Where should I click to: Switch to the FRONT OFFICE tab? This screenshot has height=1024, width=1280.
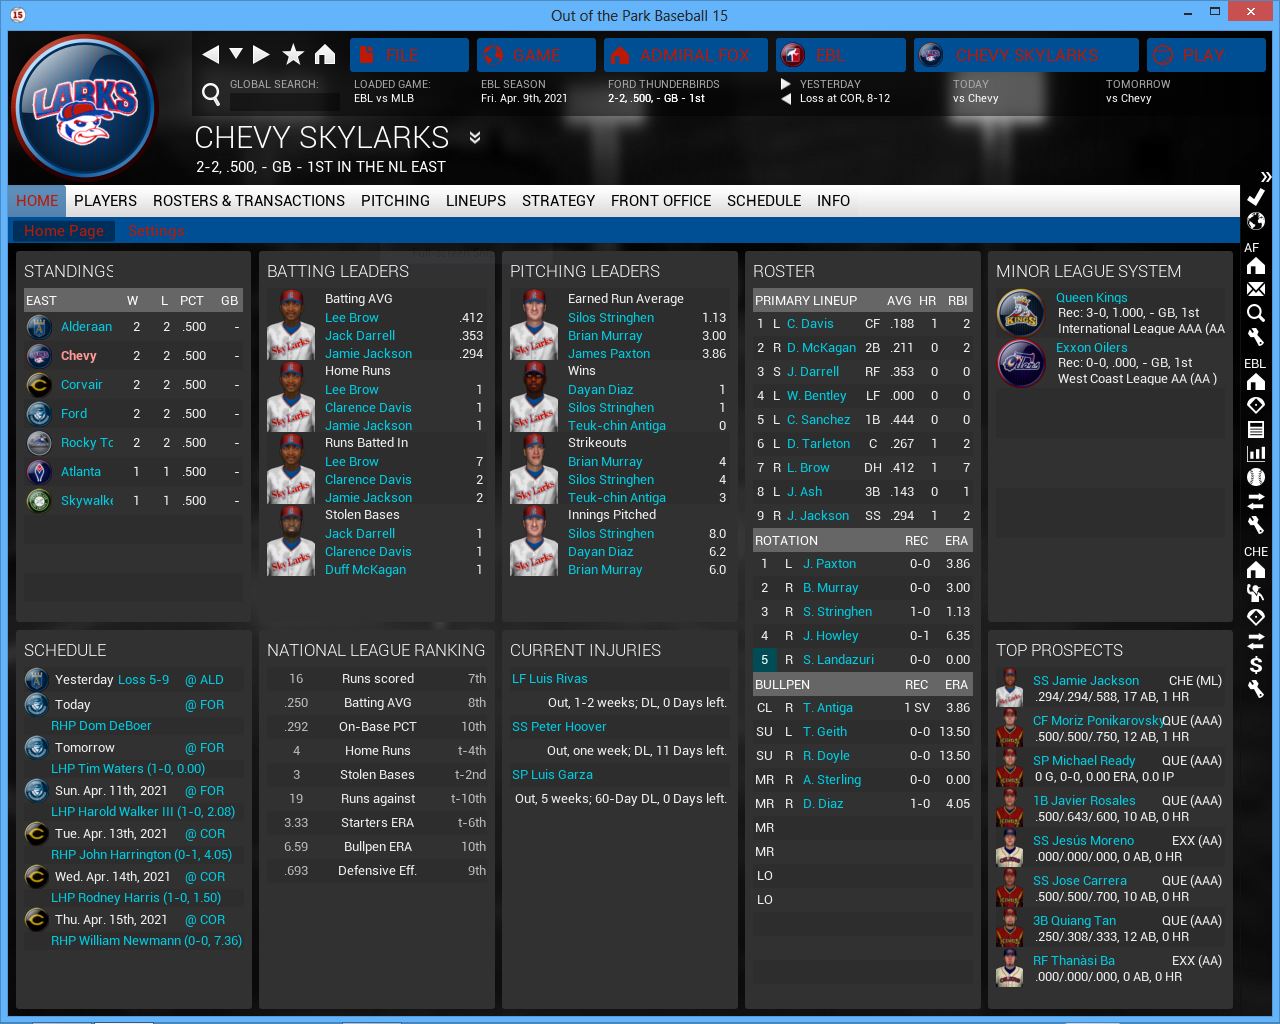tap(660, 201)
